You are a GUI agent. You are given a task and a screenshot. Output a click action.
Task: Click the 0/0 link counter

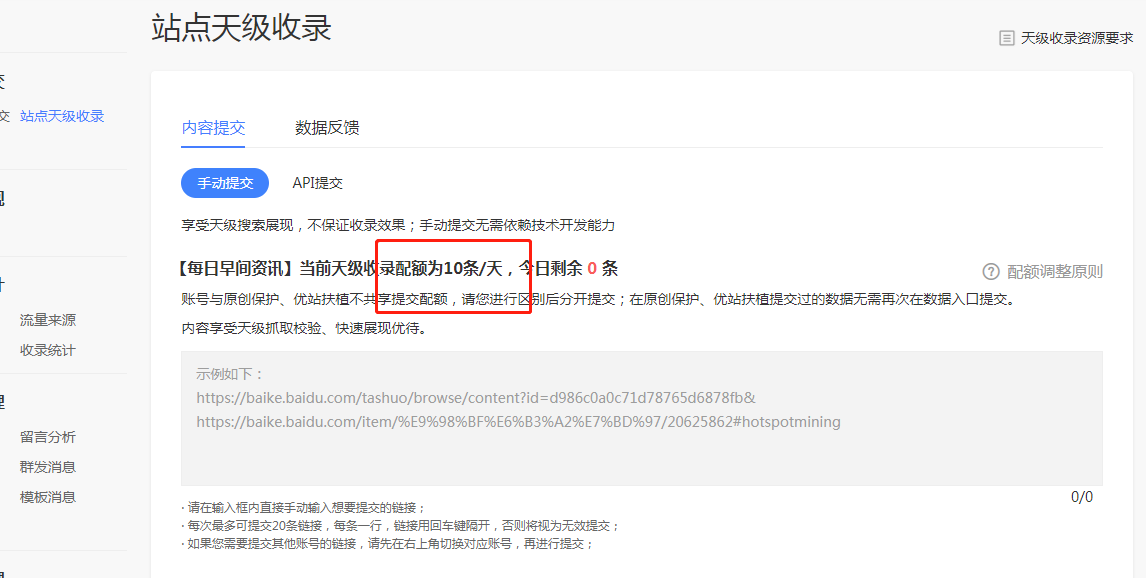(x=1082, y=497)
